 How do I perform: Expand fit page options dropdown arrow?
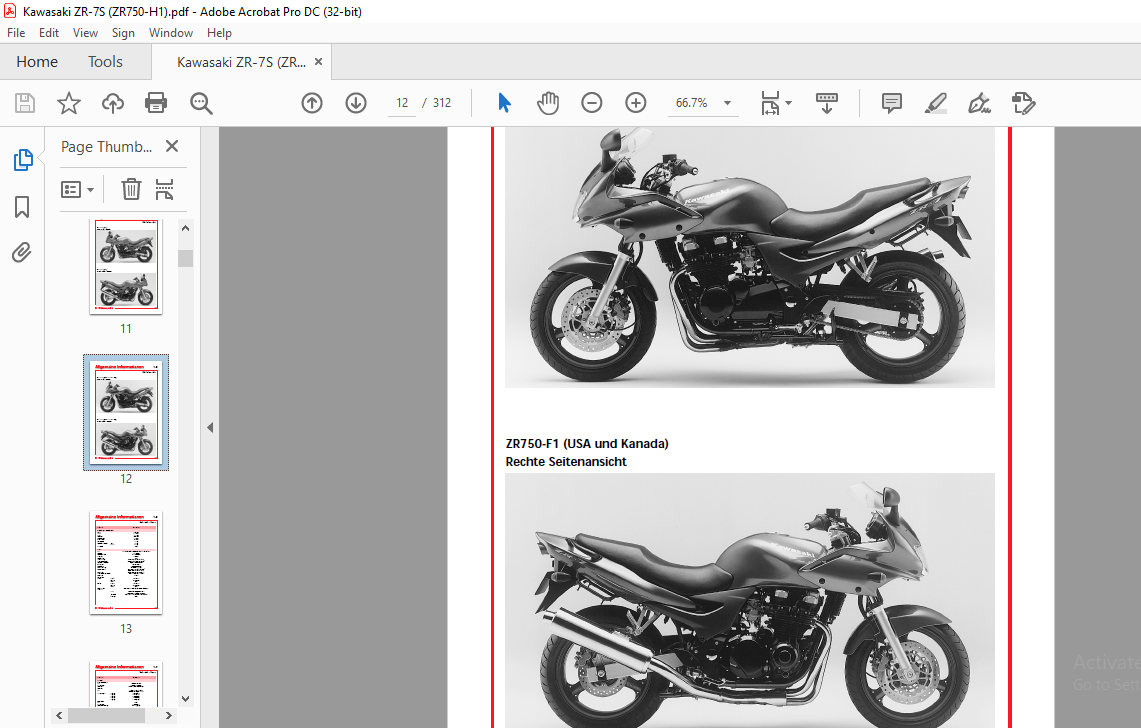[x=789, y=103]
